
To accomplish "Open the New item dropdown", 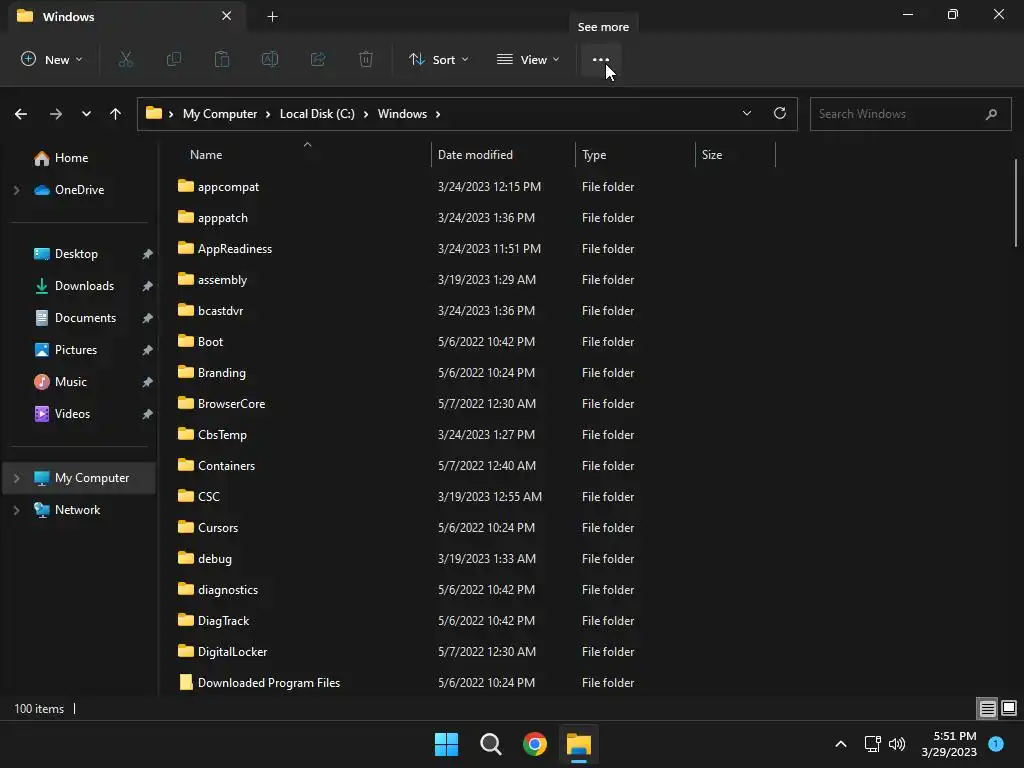I will click(x=52, y=59).
